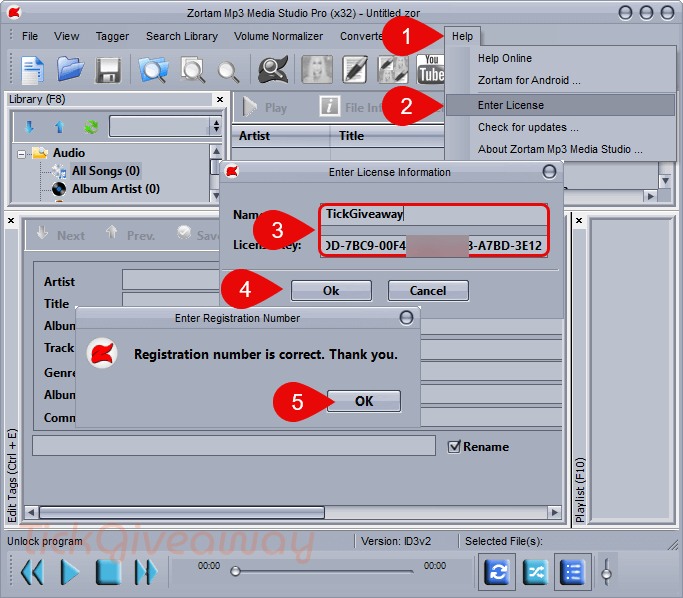The height and width of the screenshot is (598, 683).
Task: Toggle the Rename checkbox
Action: (x=454, y=447)
